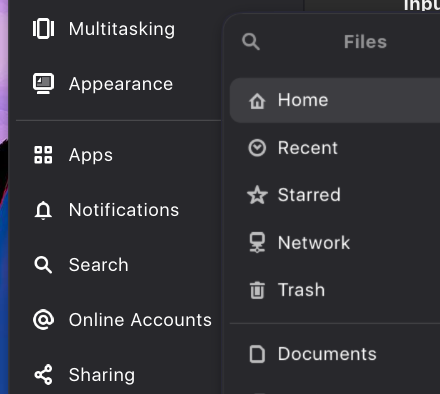This screenshot has width=440, height=394.
Task: Click the Notifications bell icon
Action: tap(43, 210)
